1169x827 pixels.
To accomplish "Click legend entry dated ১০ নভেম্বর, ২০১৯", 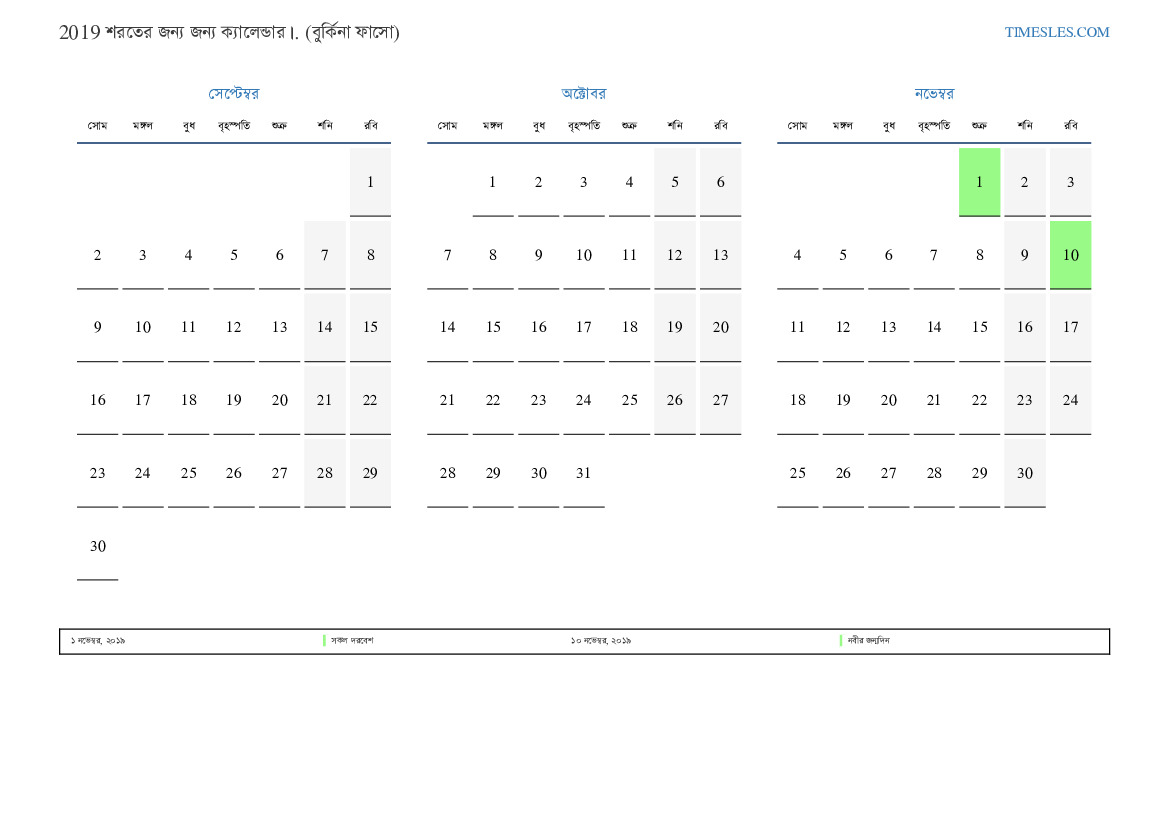I will pos(601,641).
